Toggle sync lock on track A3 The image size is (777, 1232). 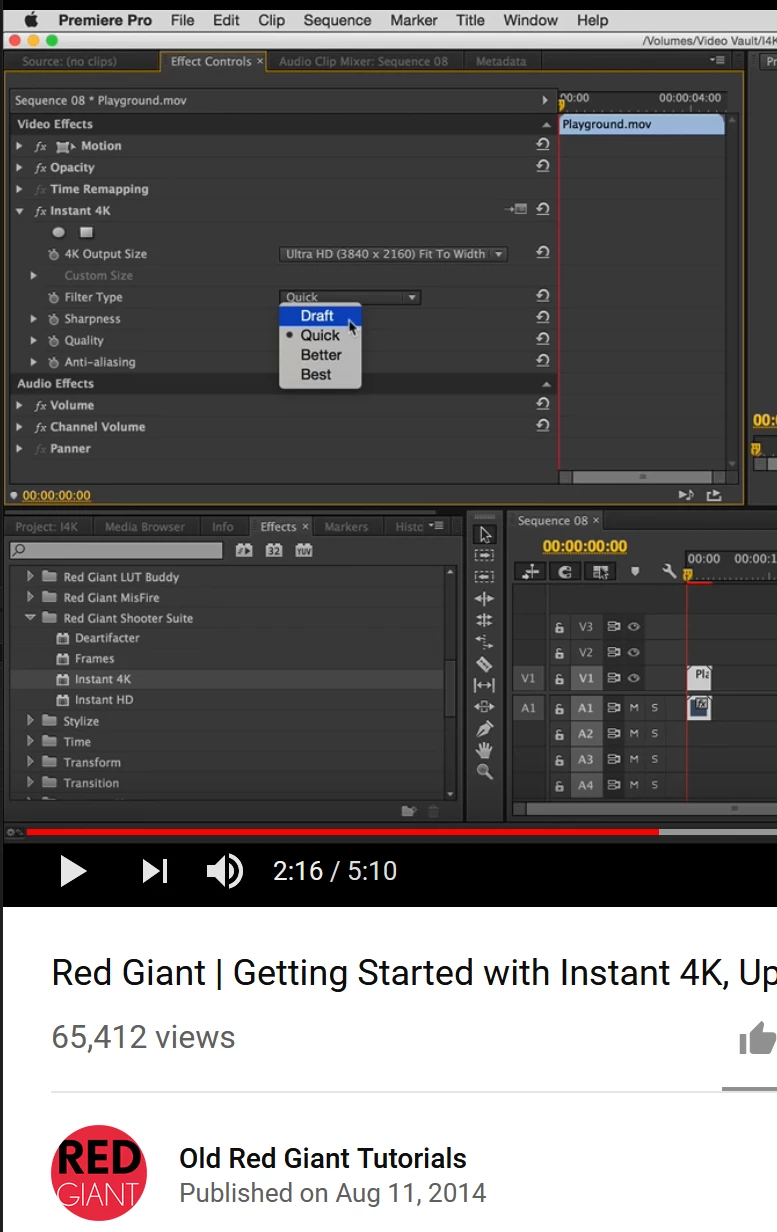(x=613, y=760)
